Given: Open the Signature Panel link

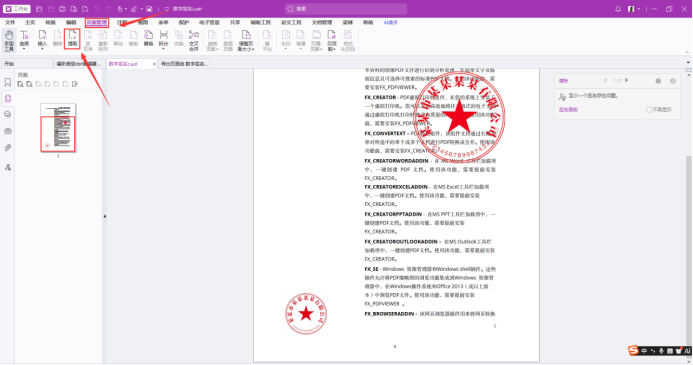Looking at the screenshot, I should point(568,110).
